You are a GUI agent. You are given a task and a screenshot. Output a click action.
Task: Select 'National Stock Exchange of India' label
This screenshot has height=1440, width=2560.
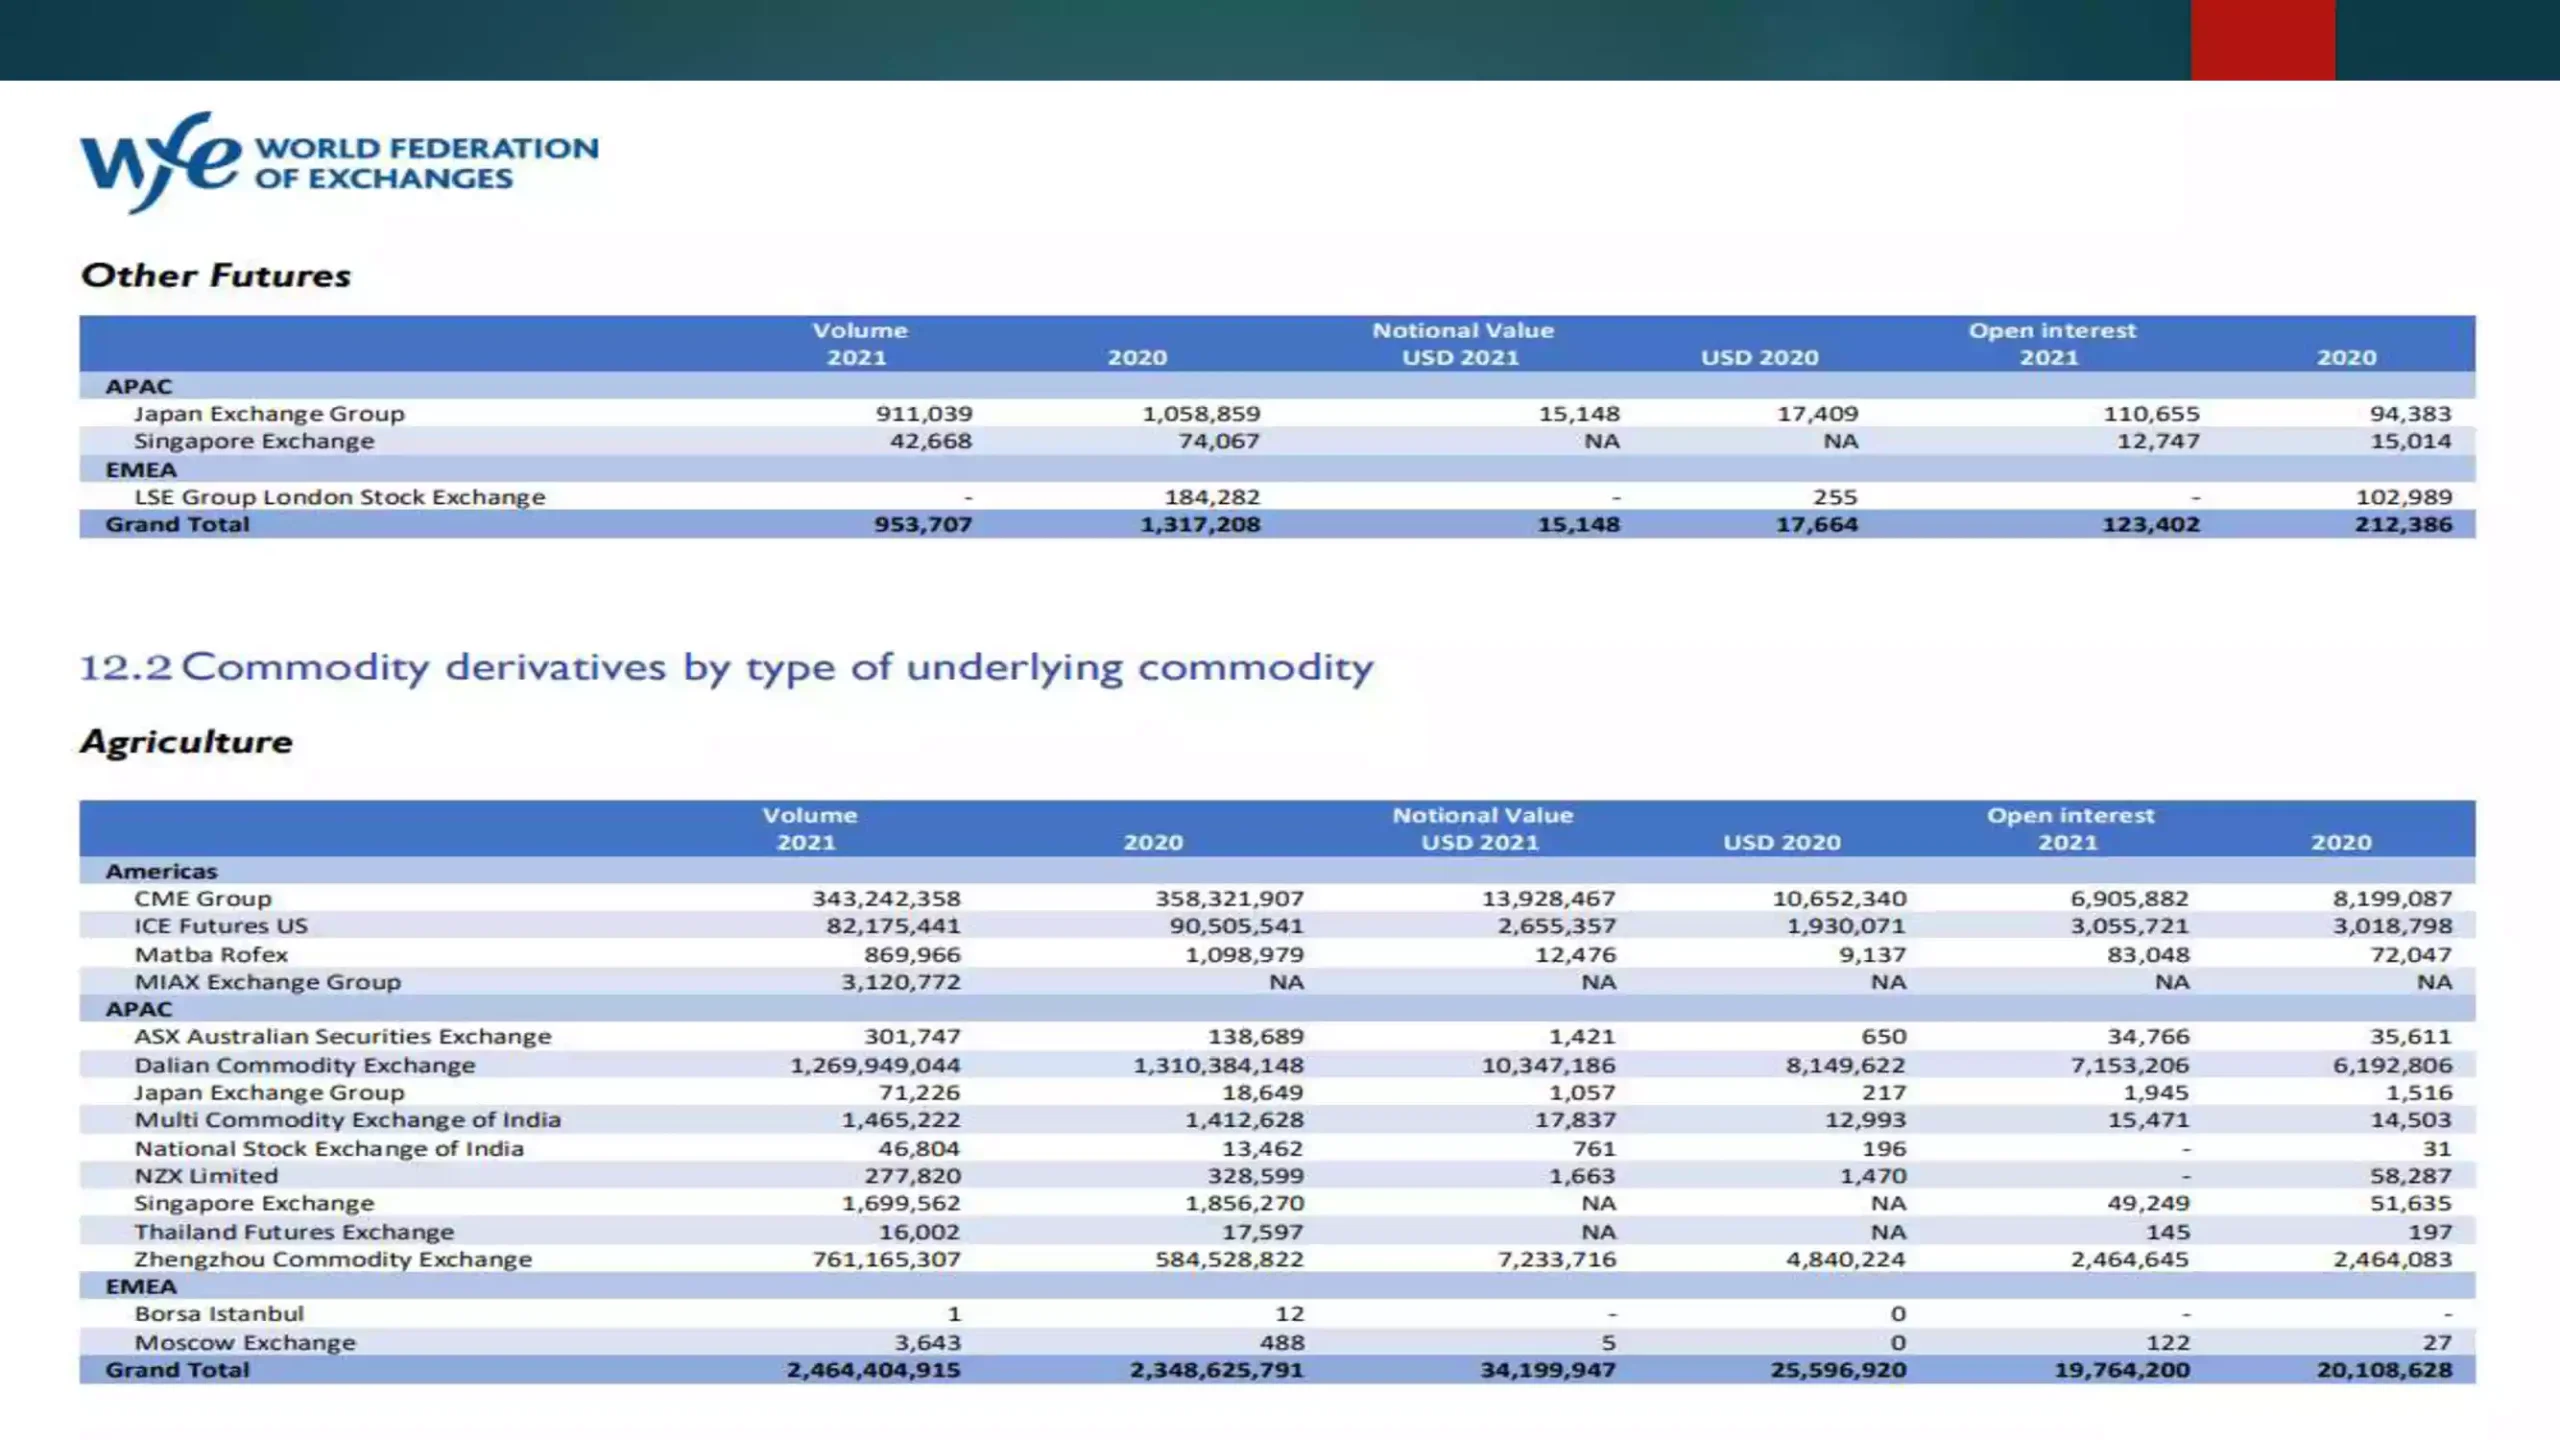(329, 1148)
